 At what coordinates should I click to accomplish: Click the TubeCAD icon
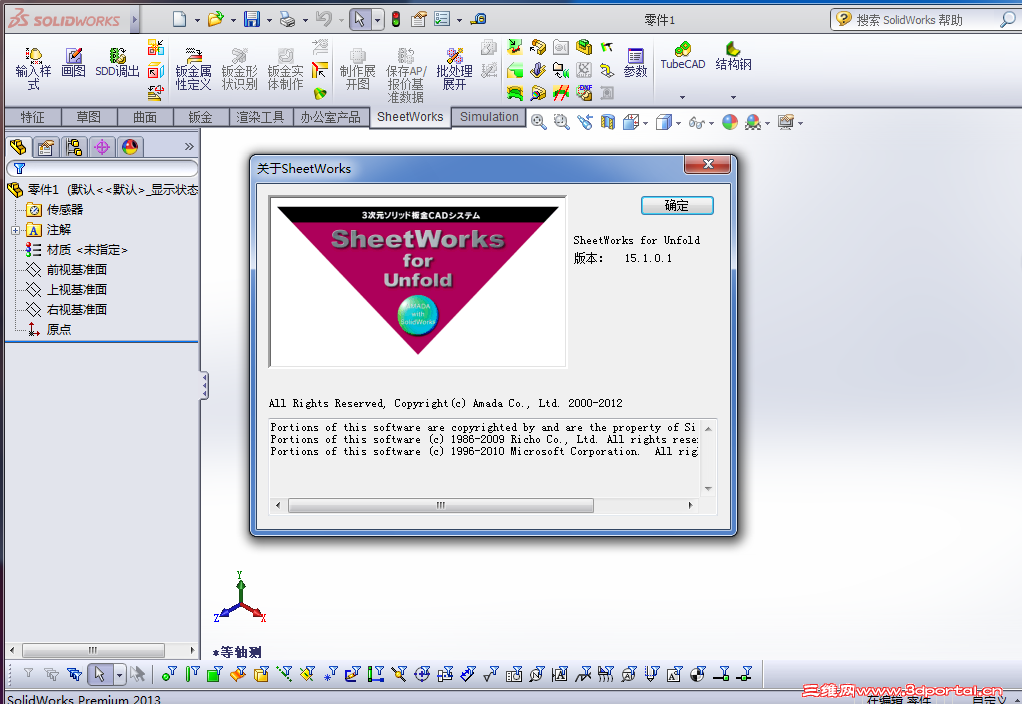point(682,56)
